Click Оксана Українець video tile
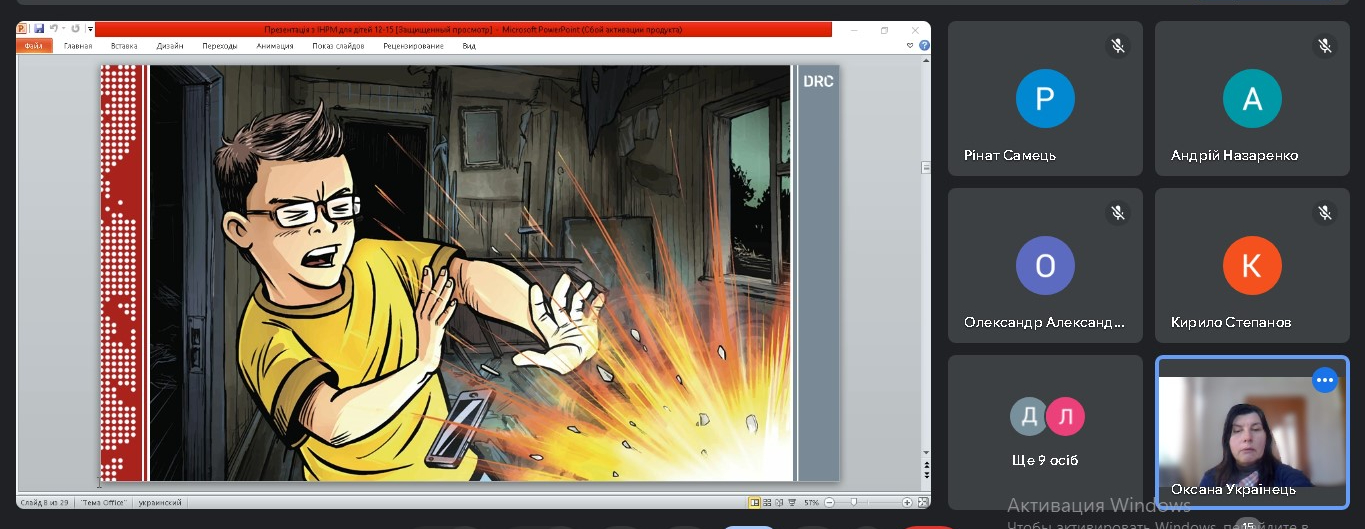 click(1252, 432)
